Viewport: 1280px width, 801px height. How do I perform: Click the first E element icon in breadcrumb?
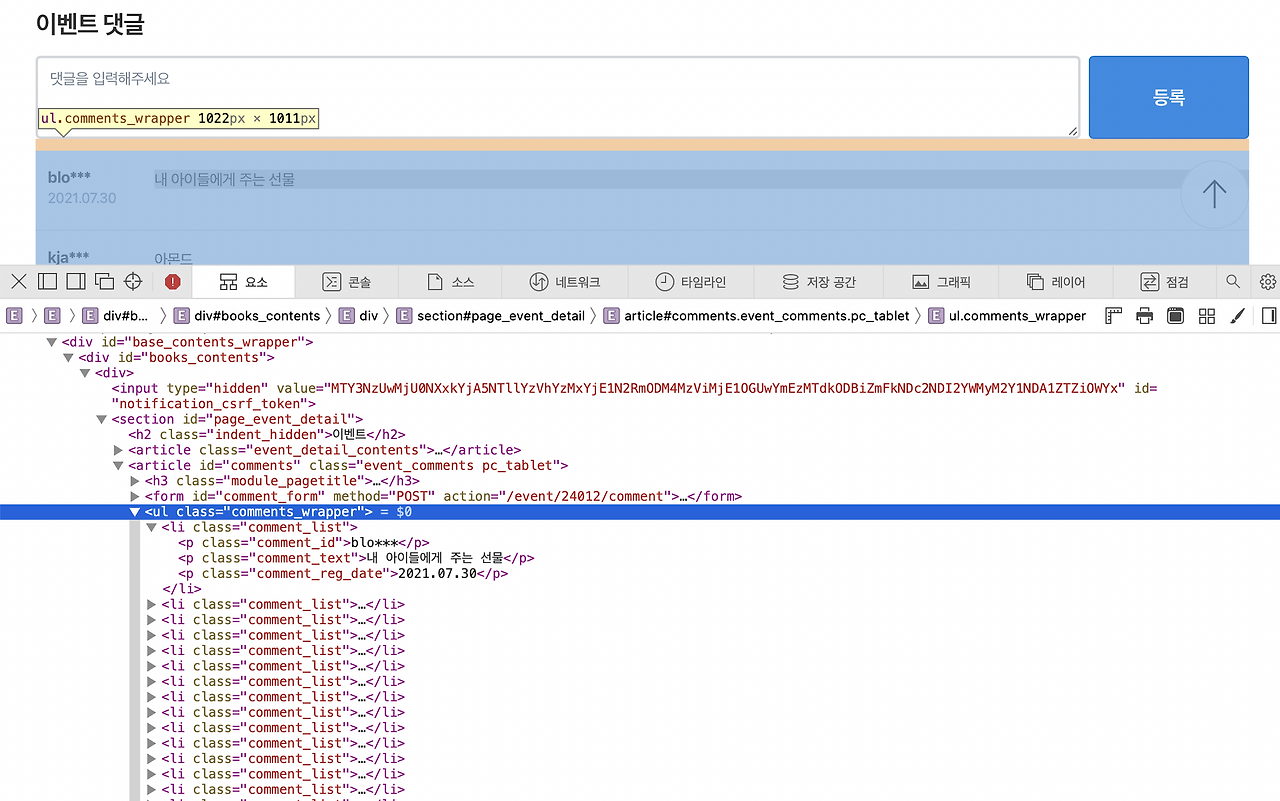[14, 316]
